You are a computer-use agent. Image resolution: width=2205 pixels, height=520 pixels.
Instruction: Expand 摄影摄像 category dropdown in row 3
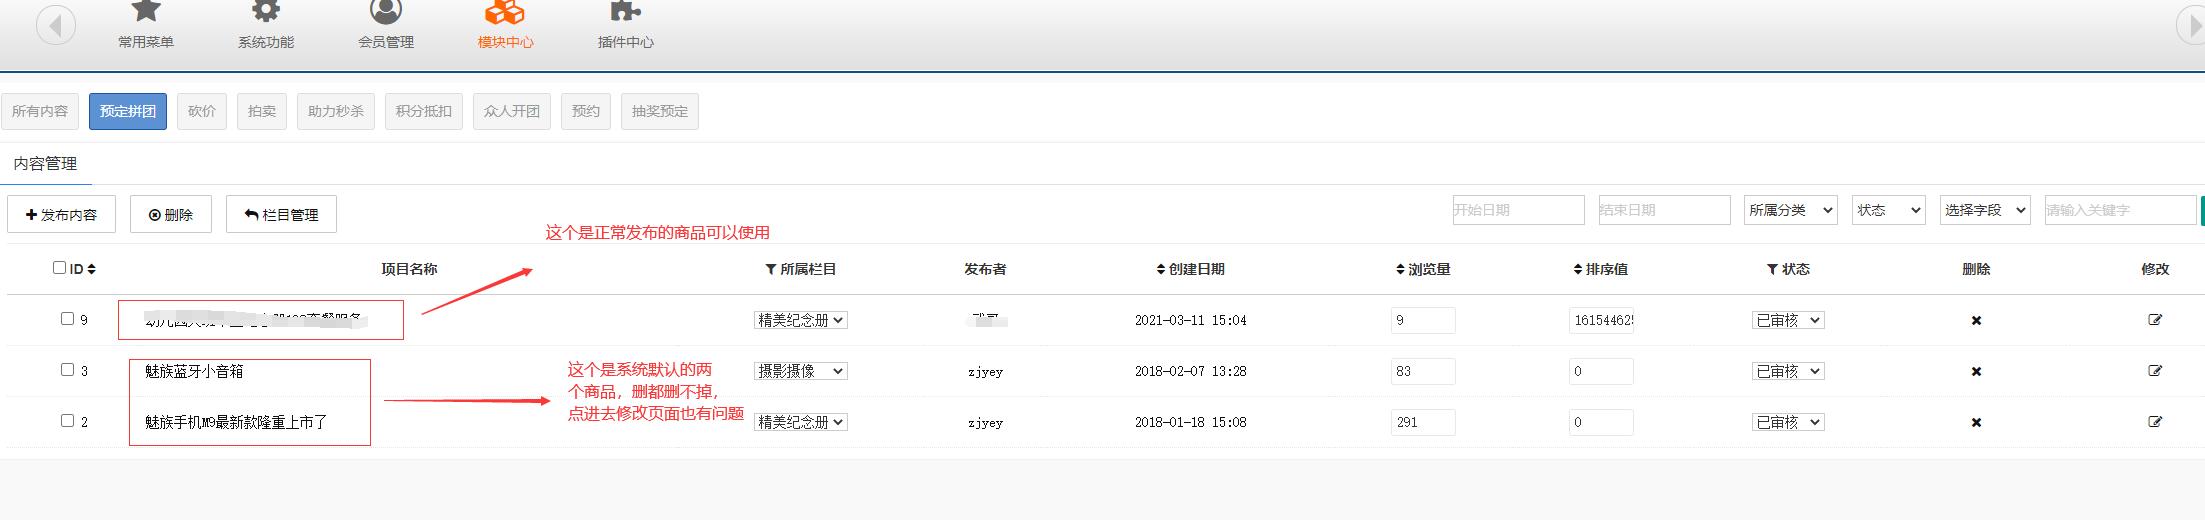pos(800,371)
